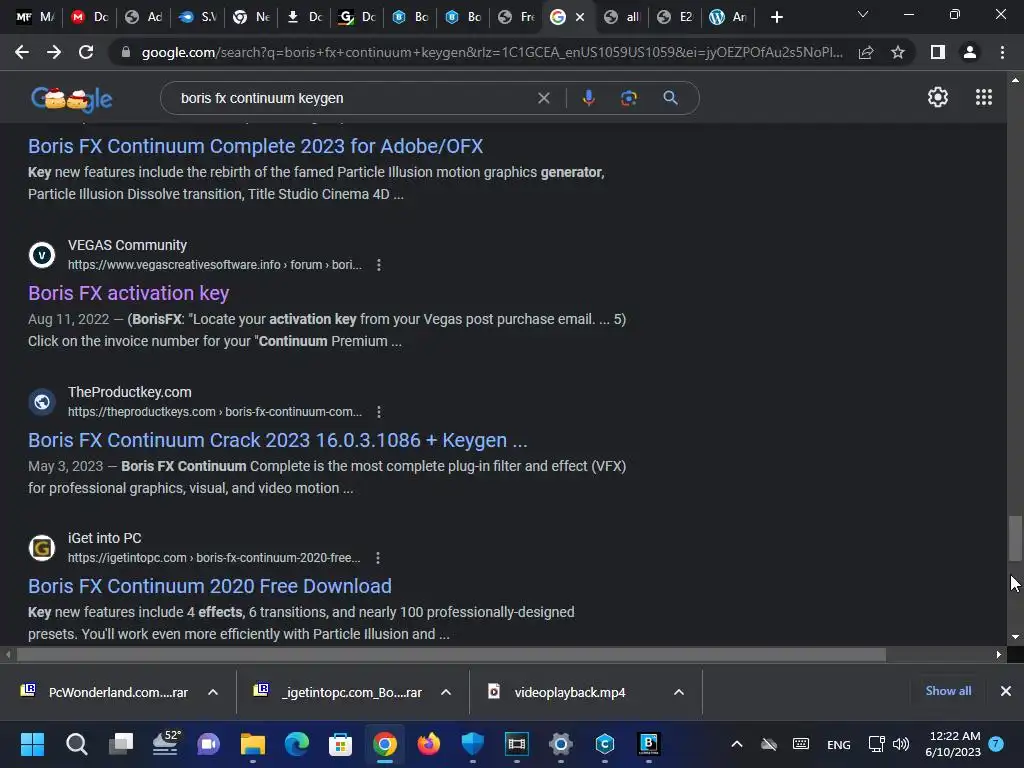The width and height of the screenshot is (1024, 768).
Task: Launch Firefox from taskbar
Action: pos(428,744)
